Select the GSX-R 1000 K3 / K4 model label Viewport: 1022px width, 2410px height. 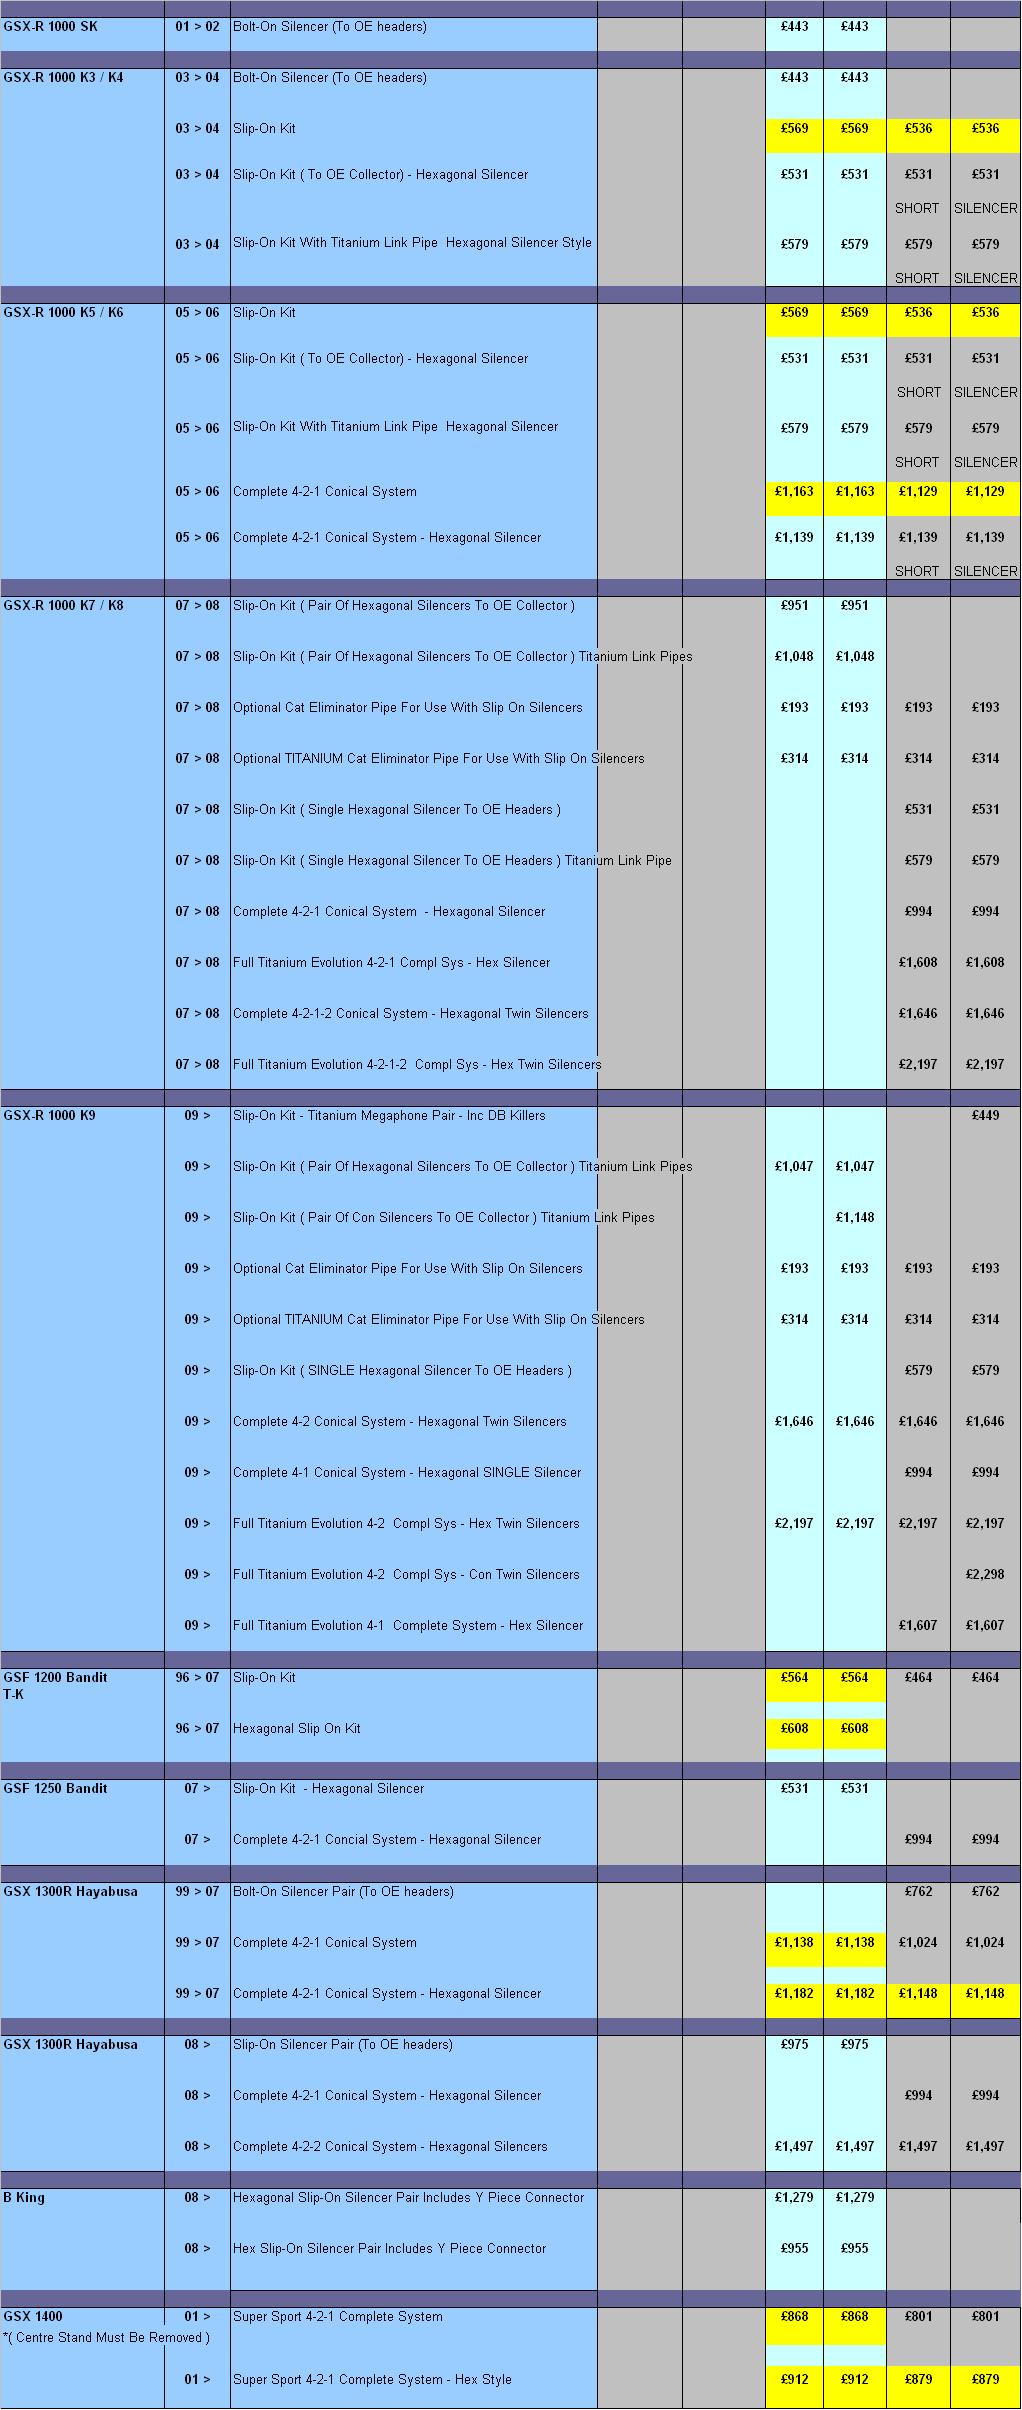click(63, 77)
